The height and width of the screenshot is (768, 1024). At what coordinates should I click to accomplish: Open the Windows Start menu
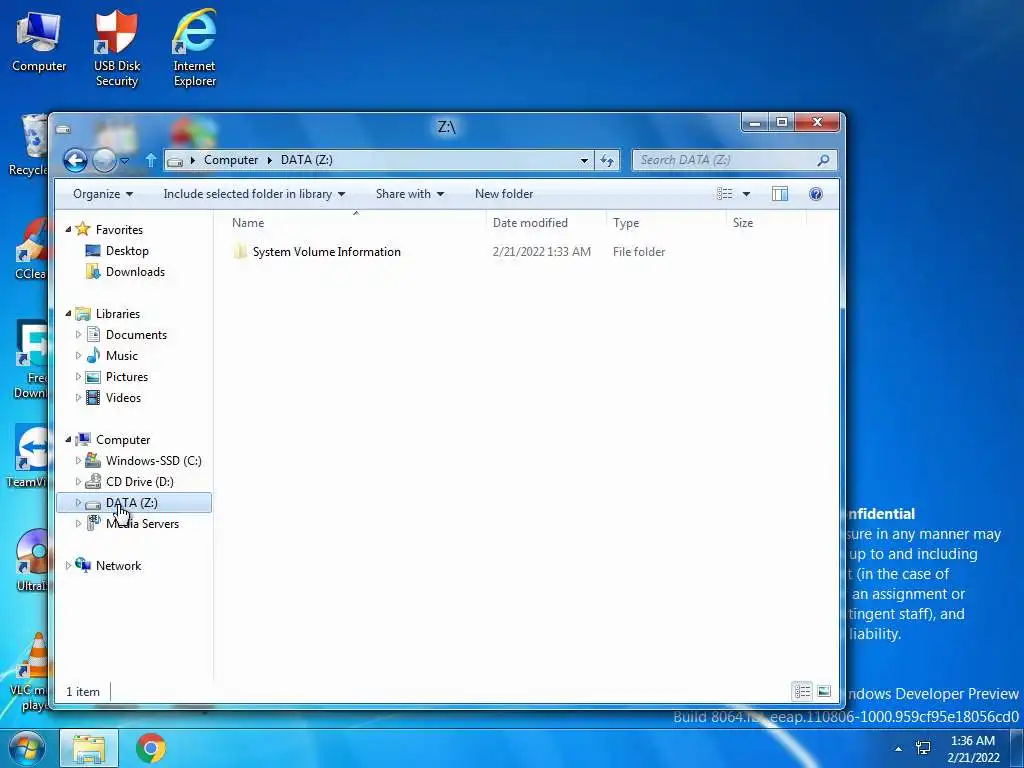coord(27,748)
